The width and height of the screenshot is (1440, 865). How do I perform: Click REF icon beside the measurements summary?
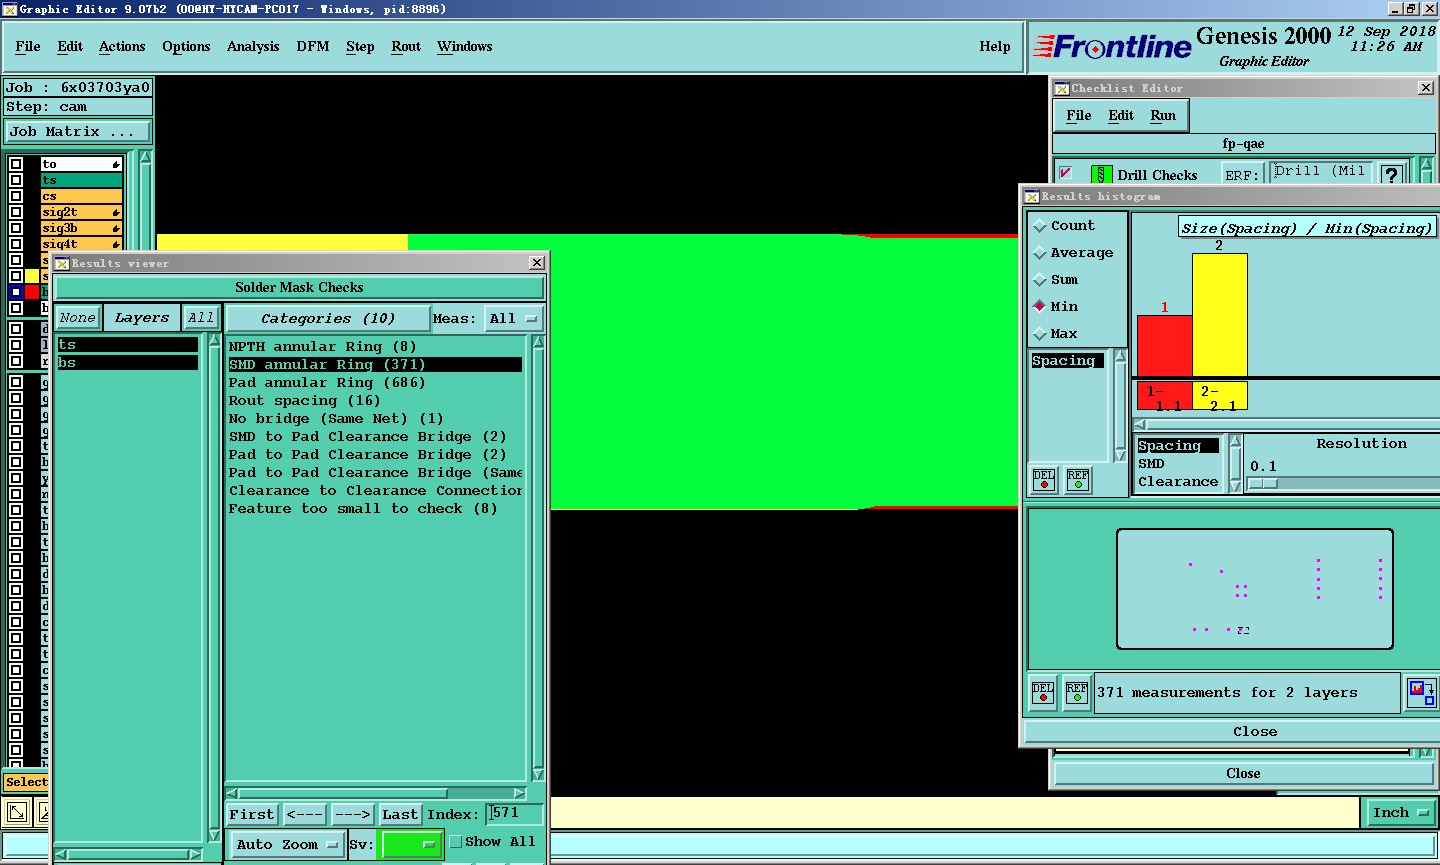(x=1077, y=692)
